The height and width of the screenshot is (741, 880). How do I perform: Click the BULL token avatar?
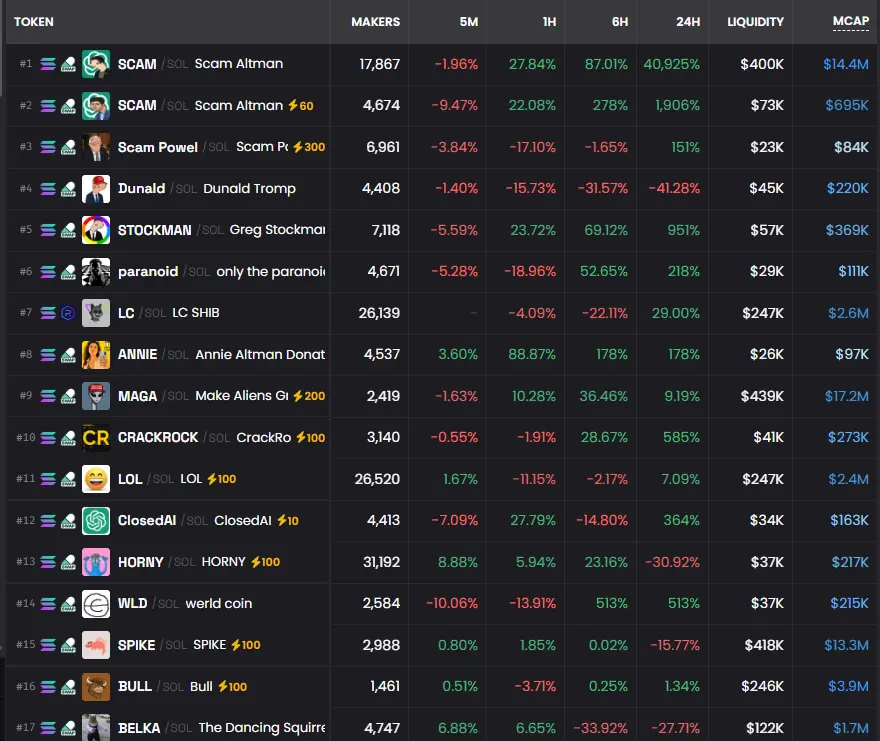pos(96,687)
